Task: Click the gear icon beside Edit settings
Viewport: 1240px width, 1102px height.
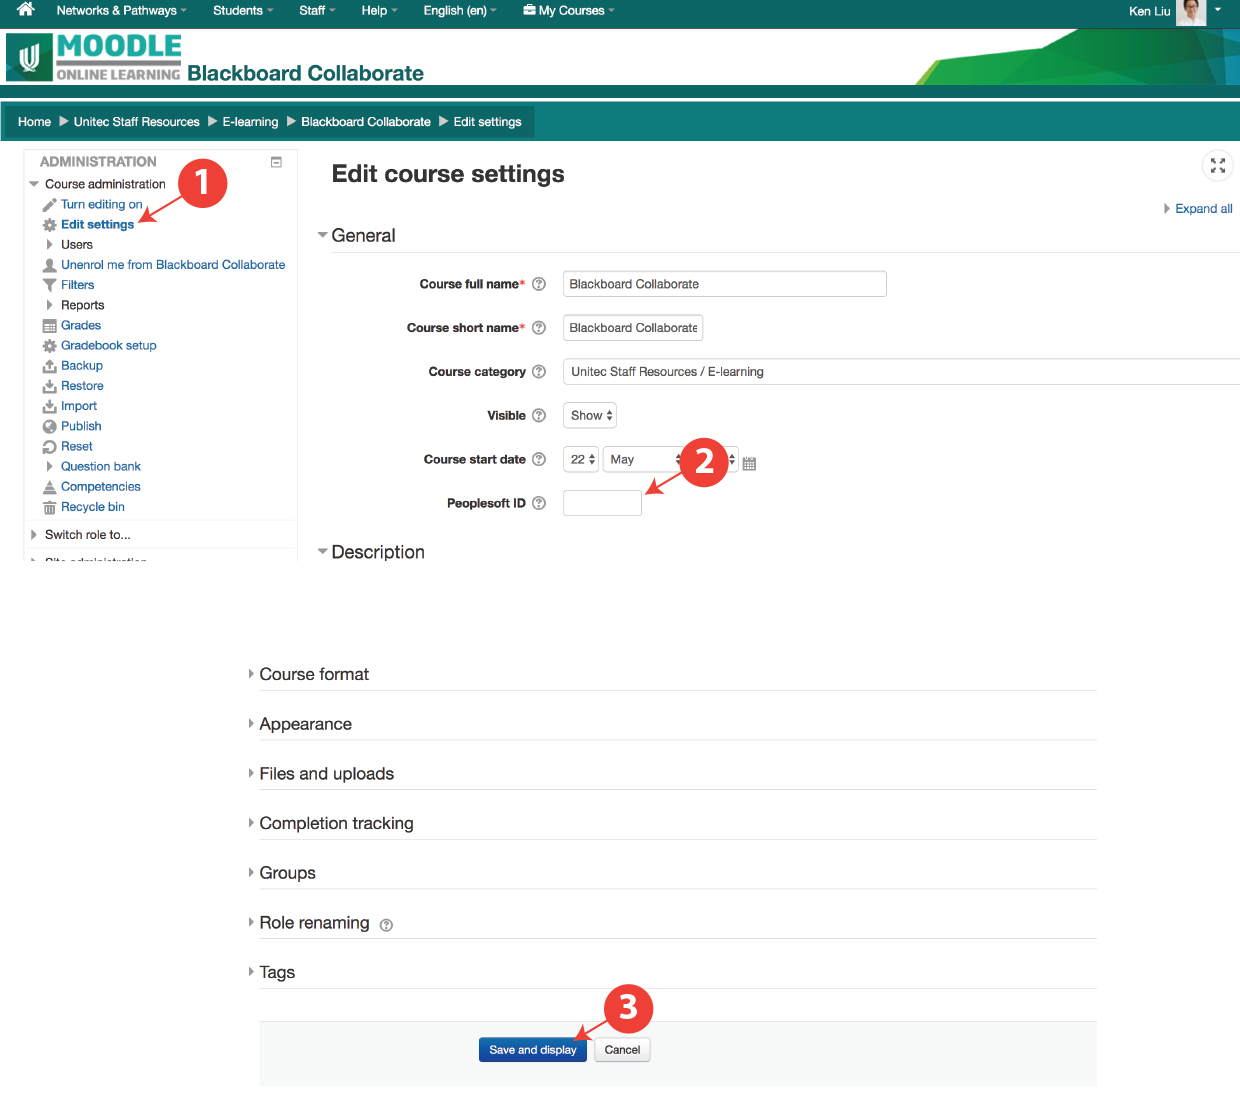Action: coord(49,225)
